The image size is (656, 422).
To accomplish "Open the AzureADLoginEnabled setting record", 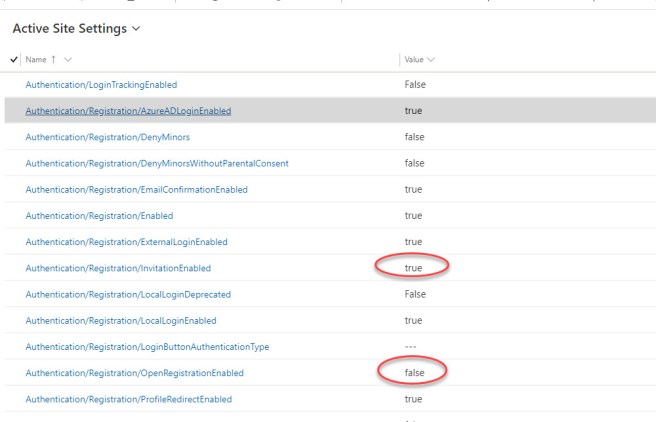I will [128, 111].
